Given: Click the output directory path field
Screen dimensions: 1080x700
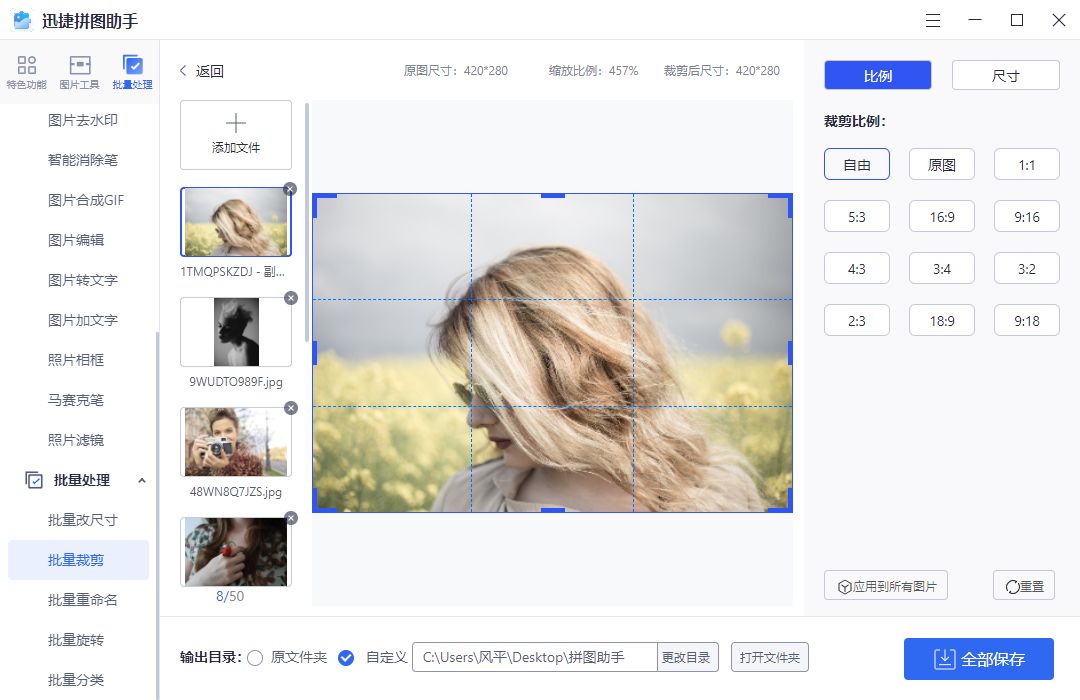Looking at the screenshot, I should (535, 657).
